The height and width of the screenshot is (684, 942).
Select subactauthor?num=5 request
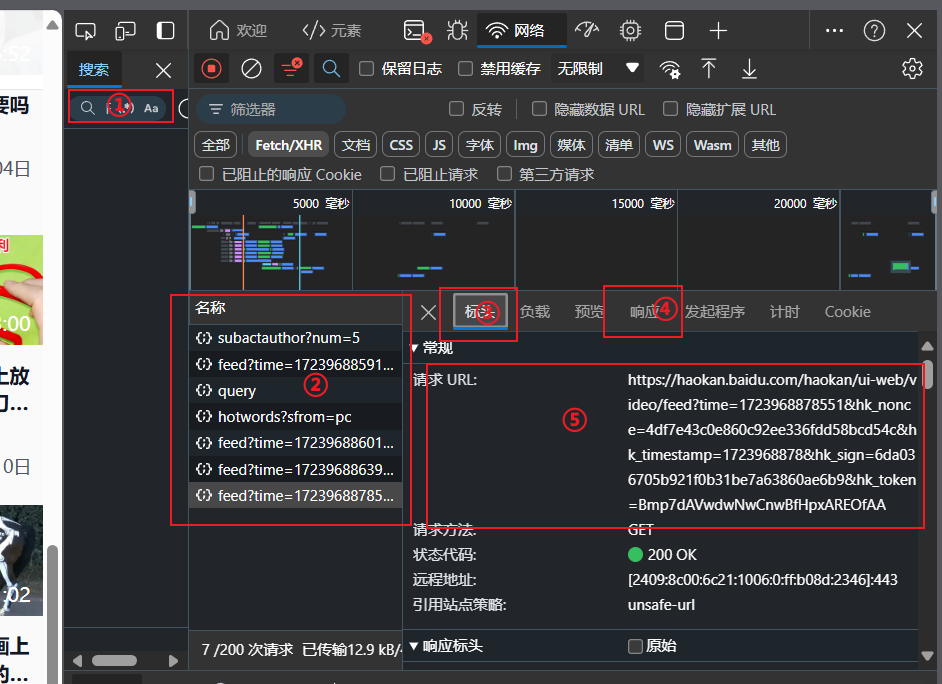296,338
